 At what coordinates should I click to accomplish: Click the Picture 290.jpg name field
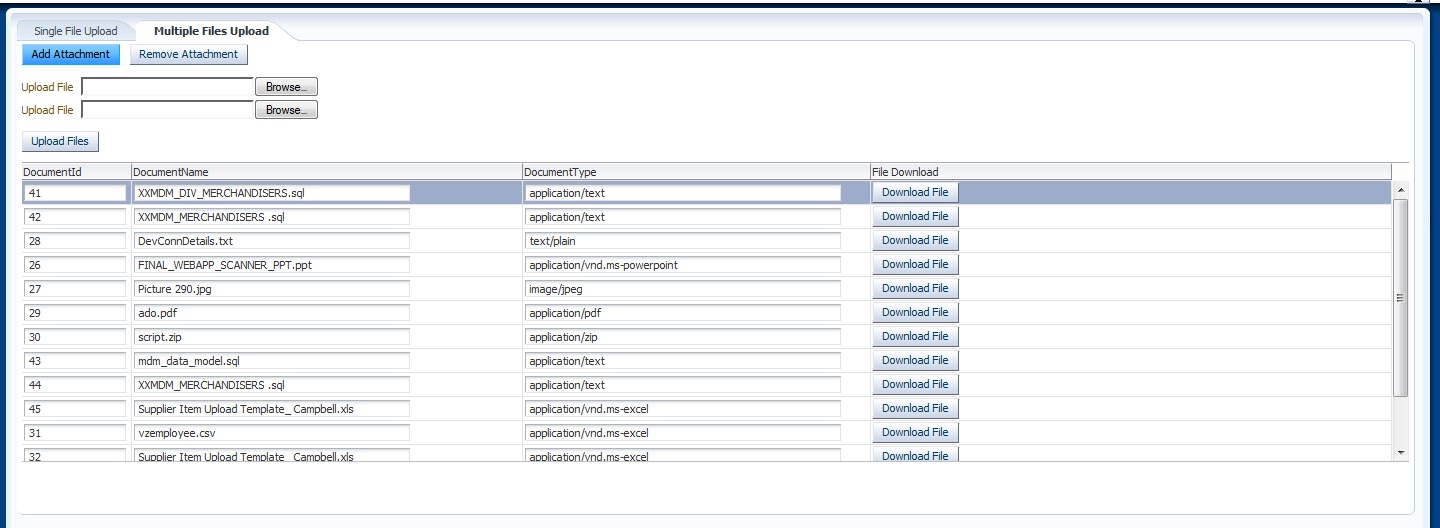coord(272,289)
